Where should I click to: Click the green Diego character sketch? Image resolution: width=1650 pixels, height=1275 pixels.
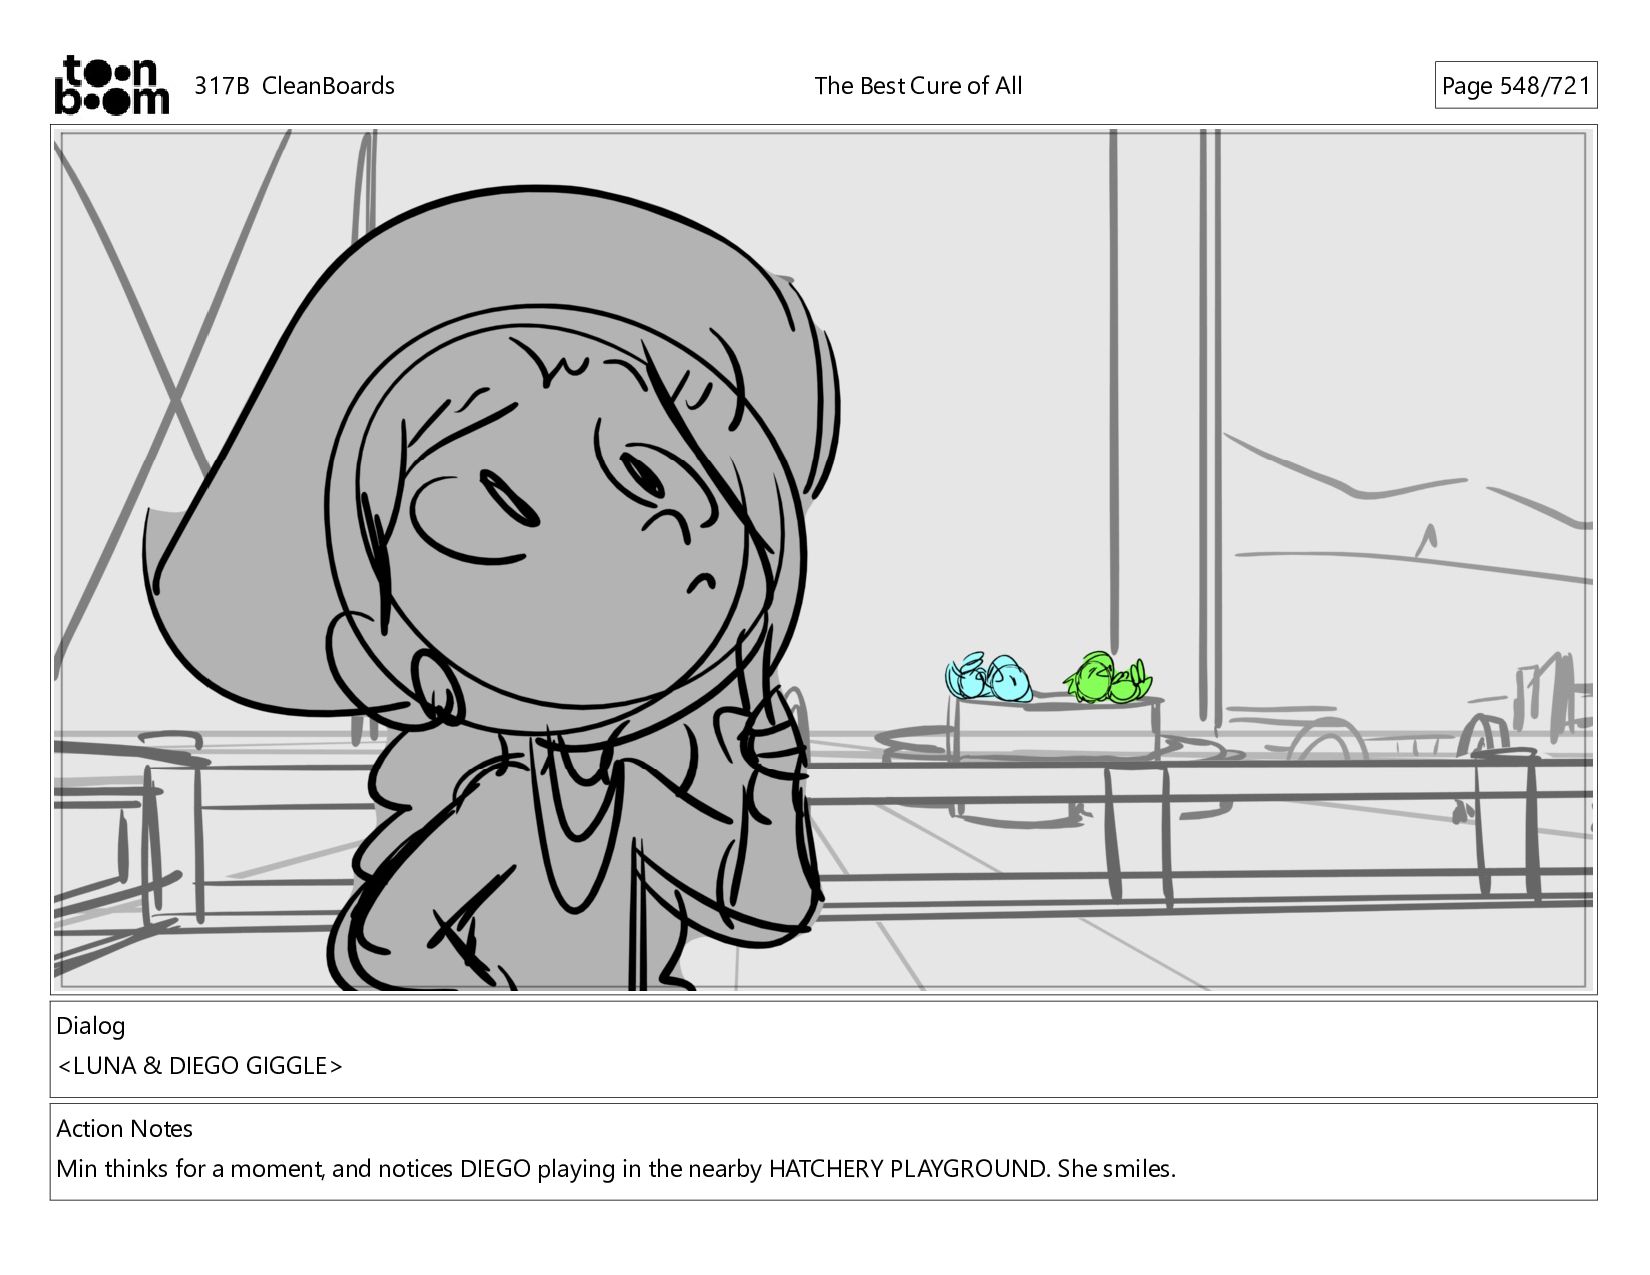point(1107,678)
